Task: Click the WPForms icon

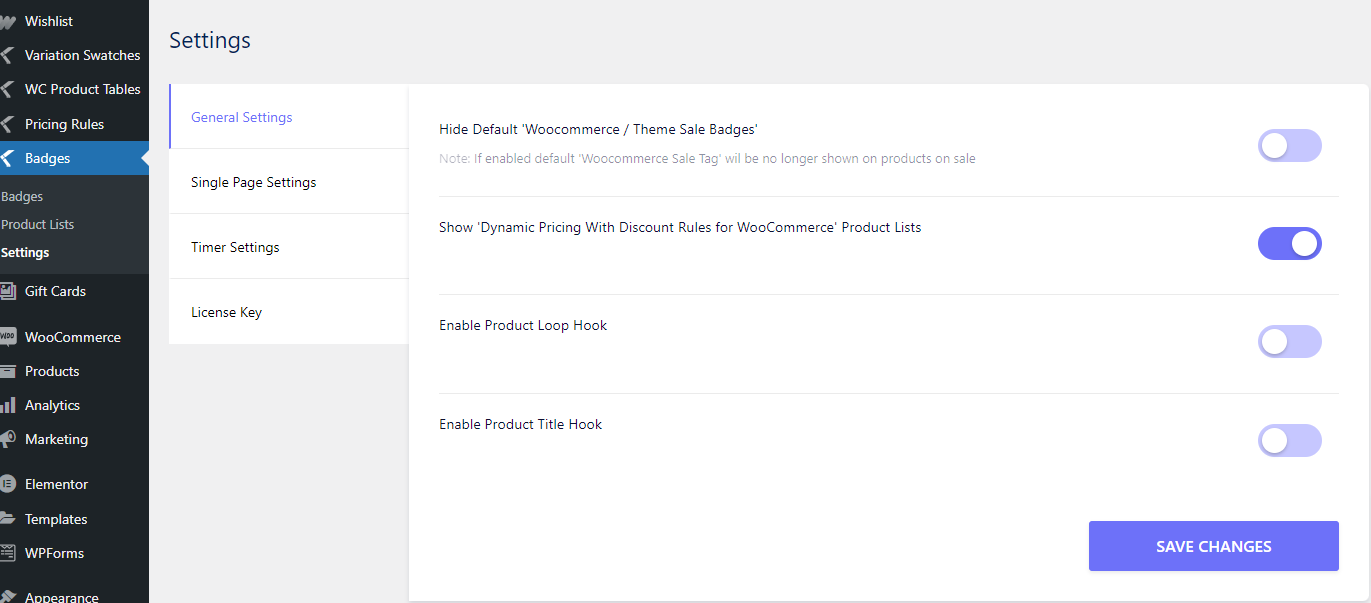Action: [8, 553]
